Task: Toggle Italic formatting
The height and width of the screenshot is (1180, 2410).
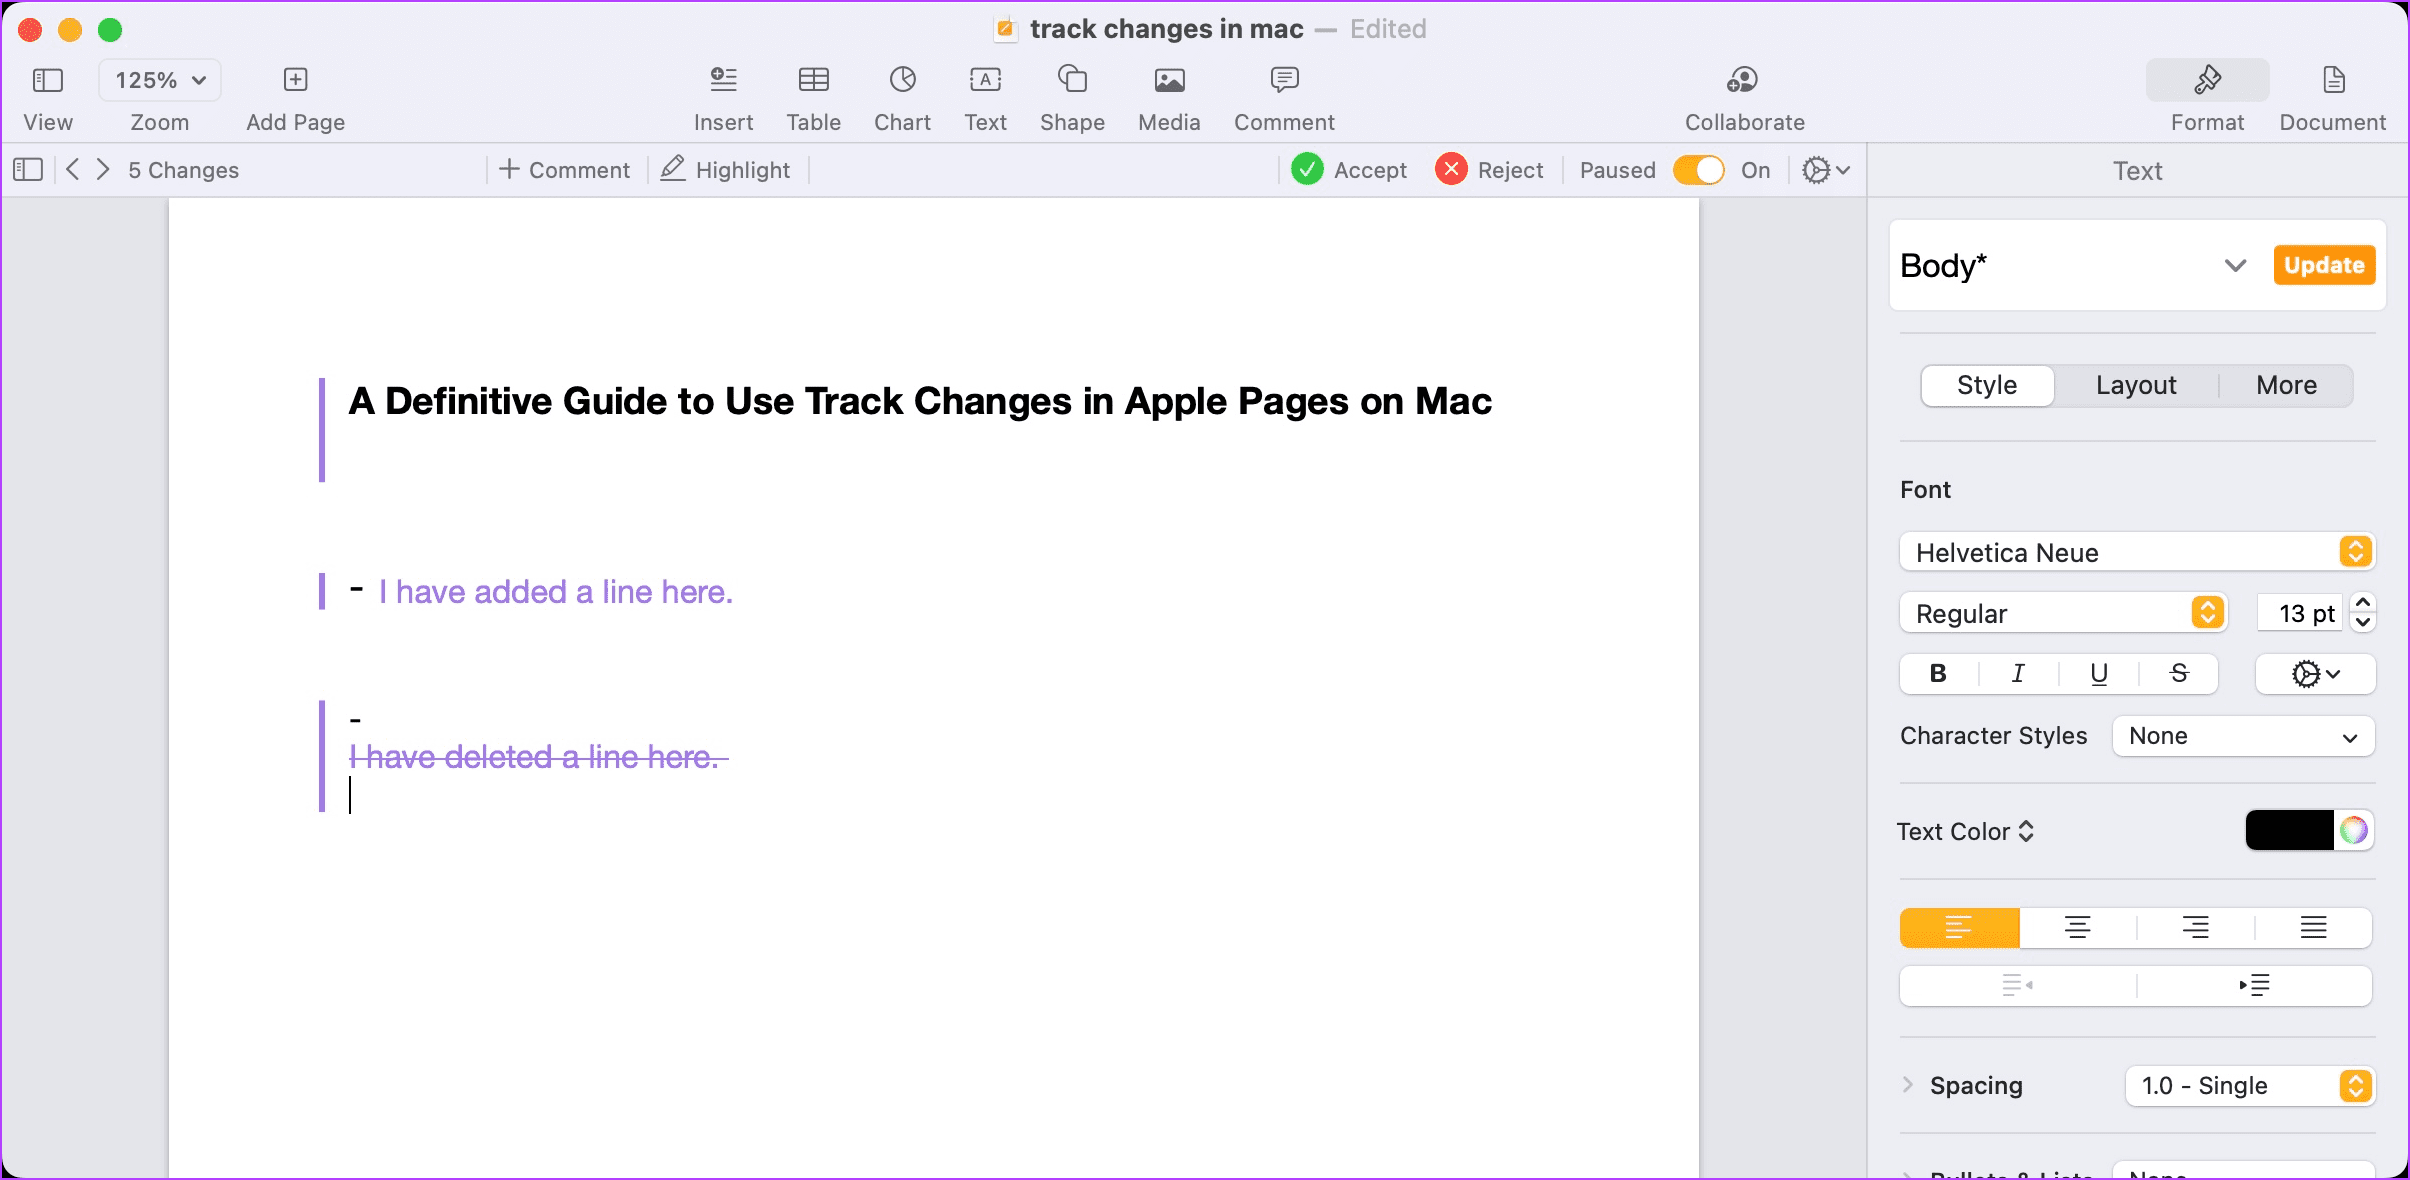Action: pyautogui.click(x=2018, y=674)
